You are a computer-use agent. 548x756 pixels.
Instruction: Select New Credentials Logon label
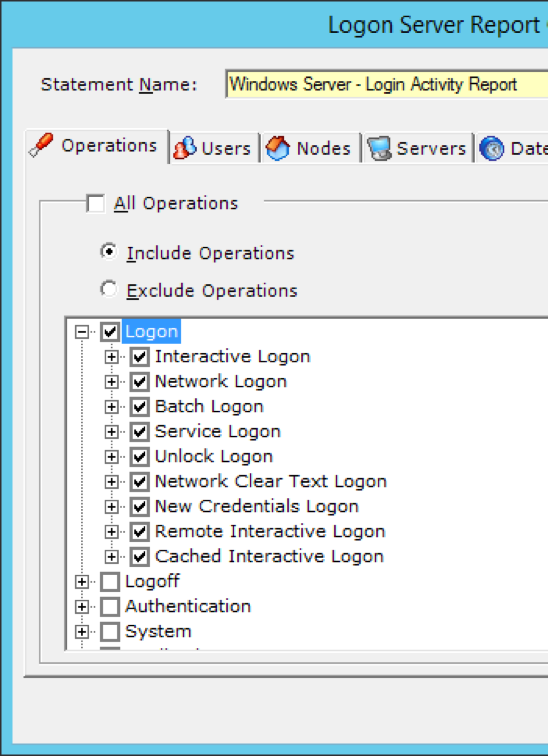(x=256, y=507)
